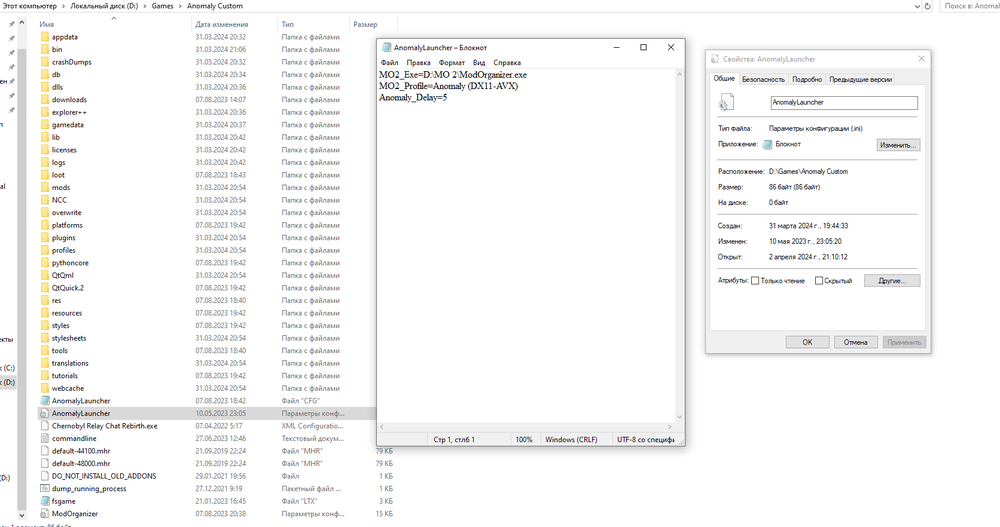Expand breadcrumb chevron after Этот компьютер
1000x527 pixels.
63,6
